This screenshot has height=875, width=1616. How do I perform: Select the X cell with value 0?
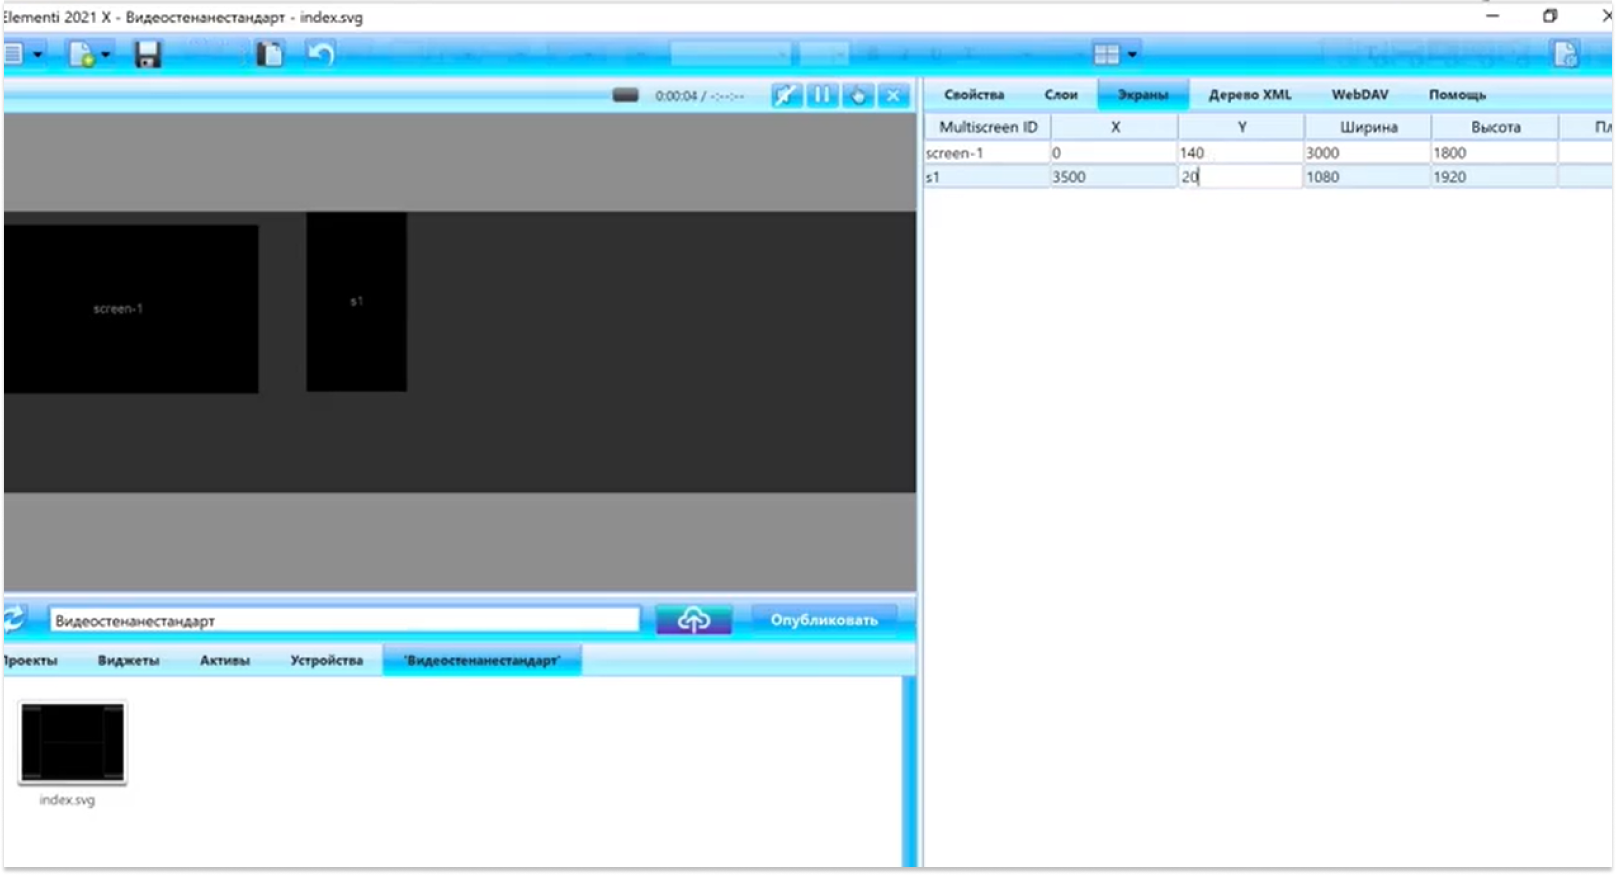coord(1114,153)
